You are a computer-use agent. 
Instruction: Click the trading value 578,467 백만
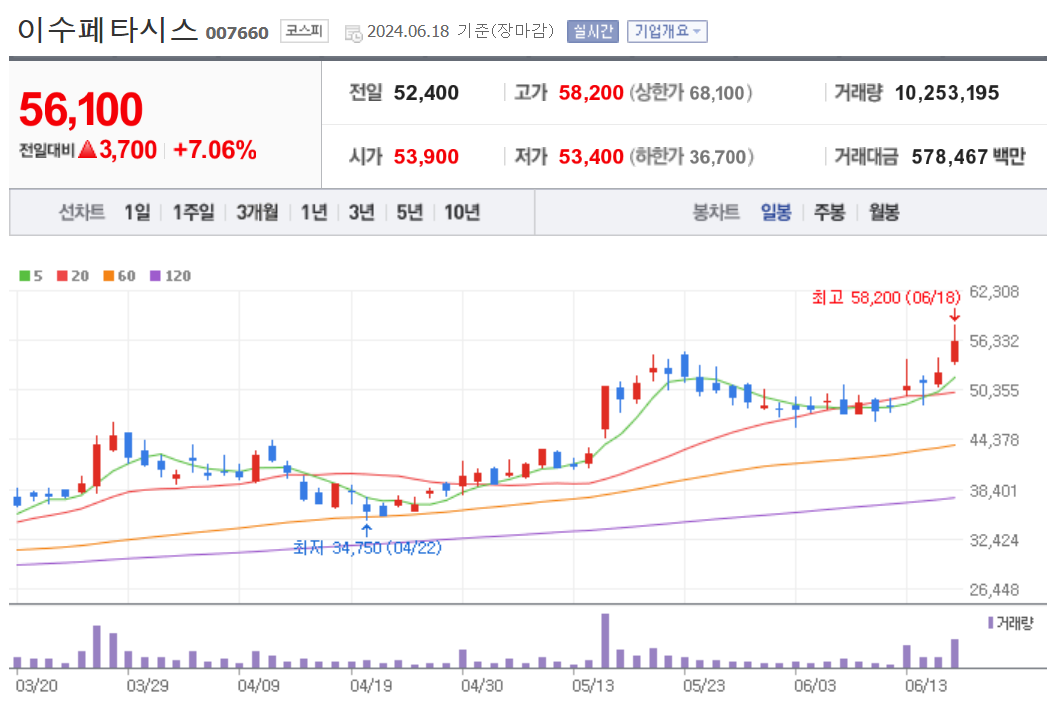[968, 157]
